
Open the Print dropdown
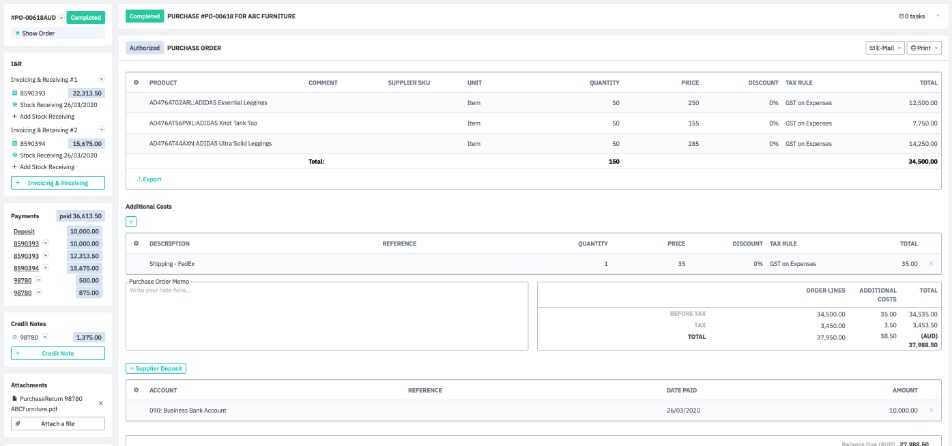coord(923,48)
